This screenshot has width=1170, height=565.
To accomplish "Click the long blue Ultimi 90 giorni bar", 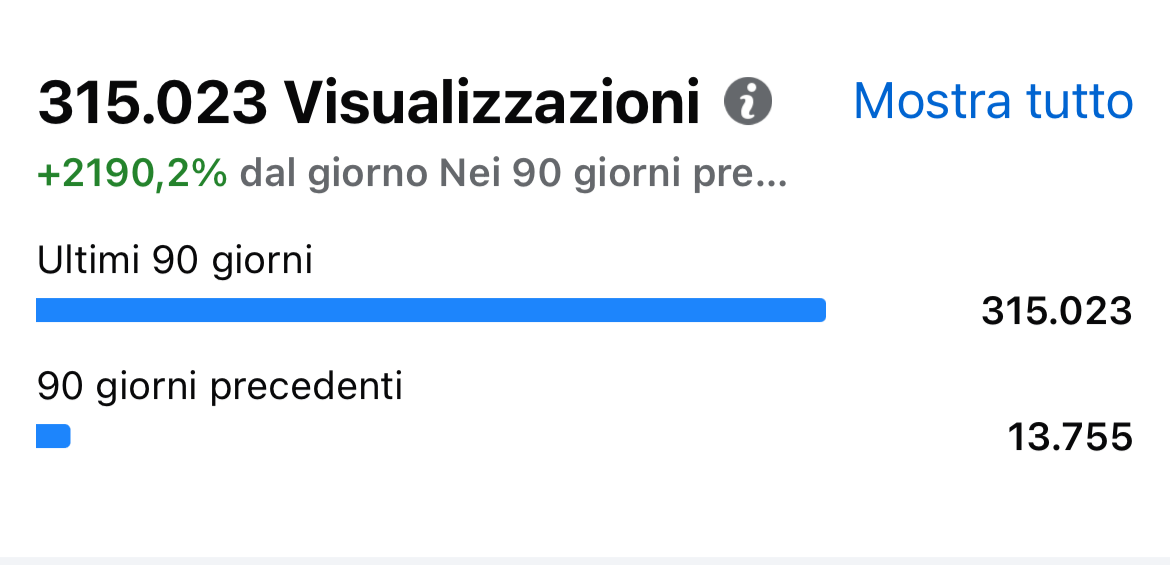I will 431,310.
